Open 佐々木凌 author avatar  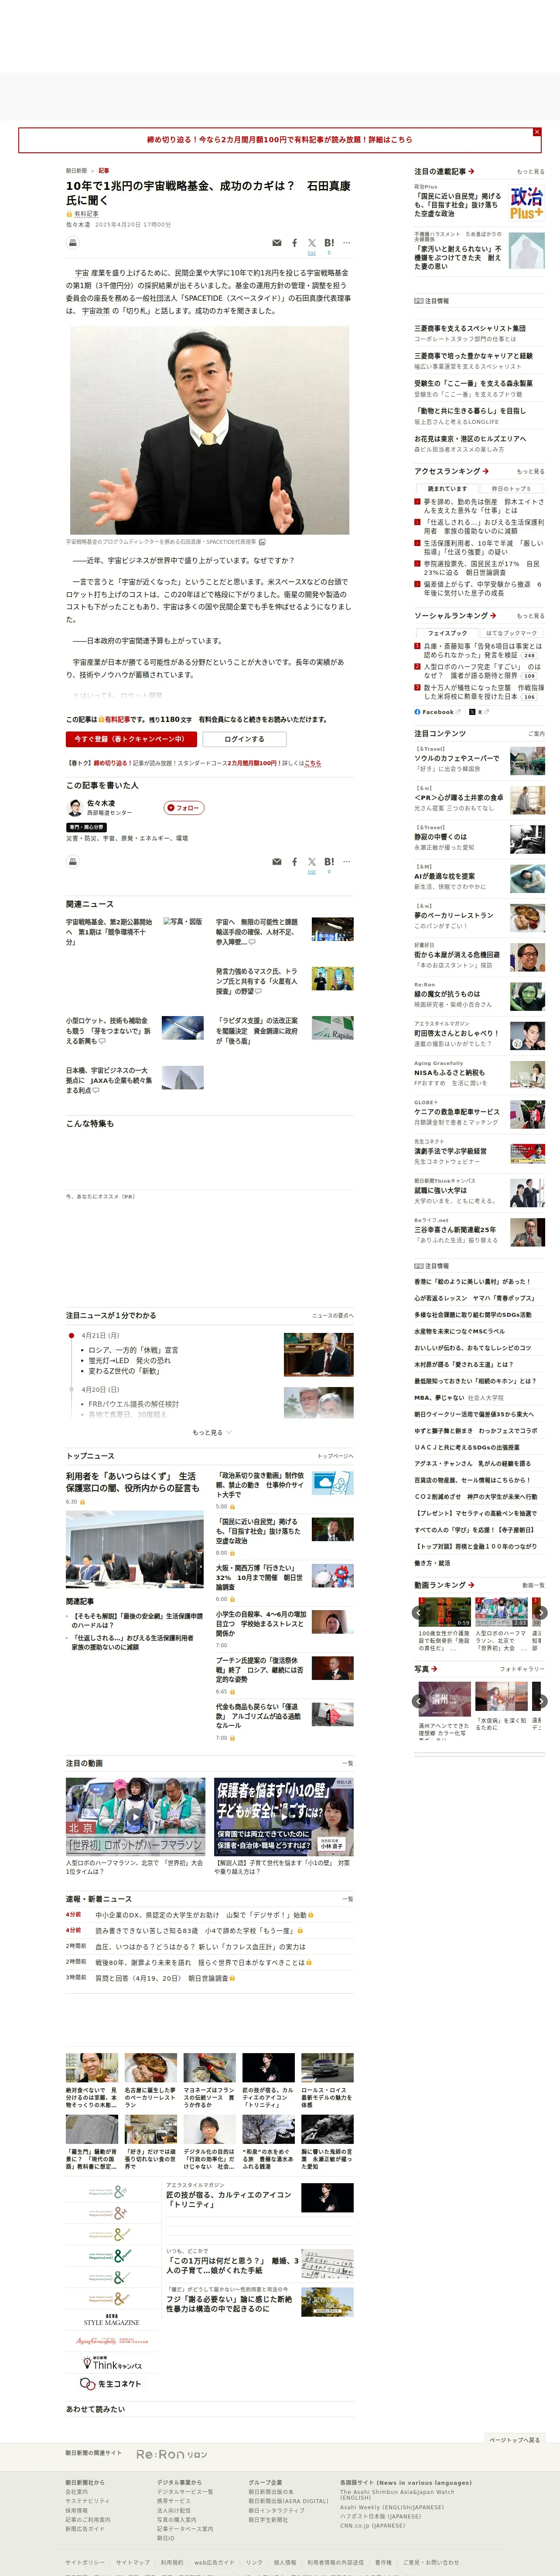point(74,808)
